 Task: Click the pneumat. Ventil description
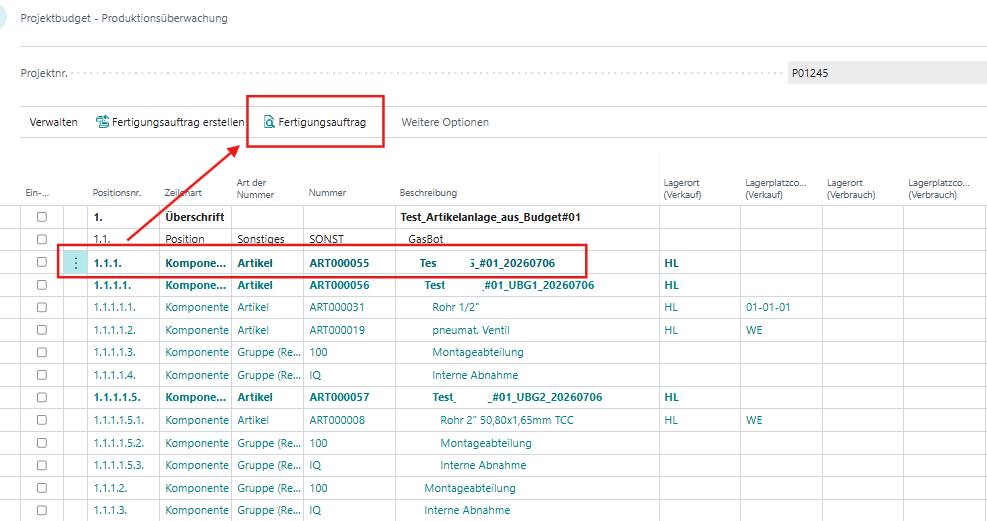click(471, 330)
